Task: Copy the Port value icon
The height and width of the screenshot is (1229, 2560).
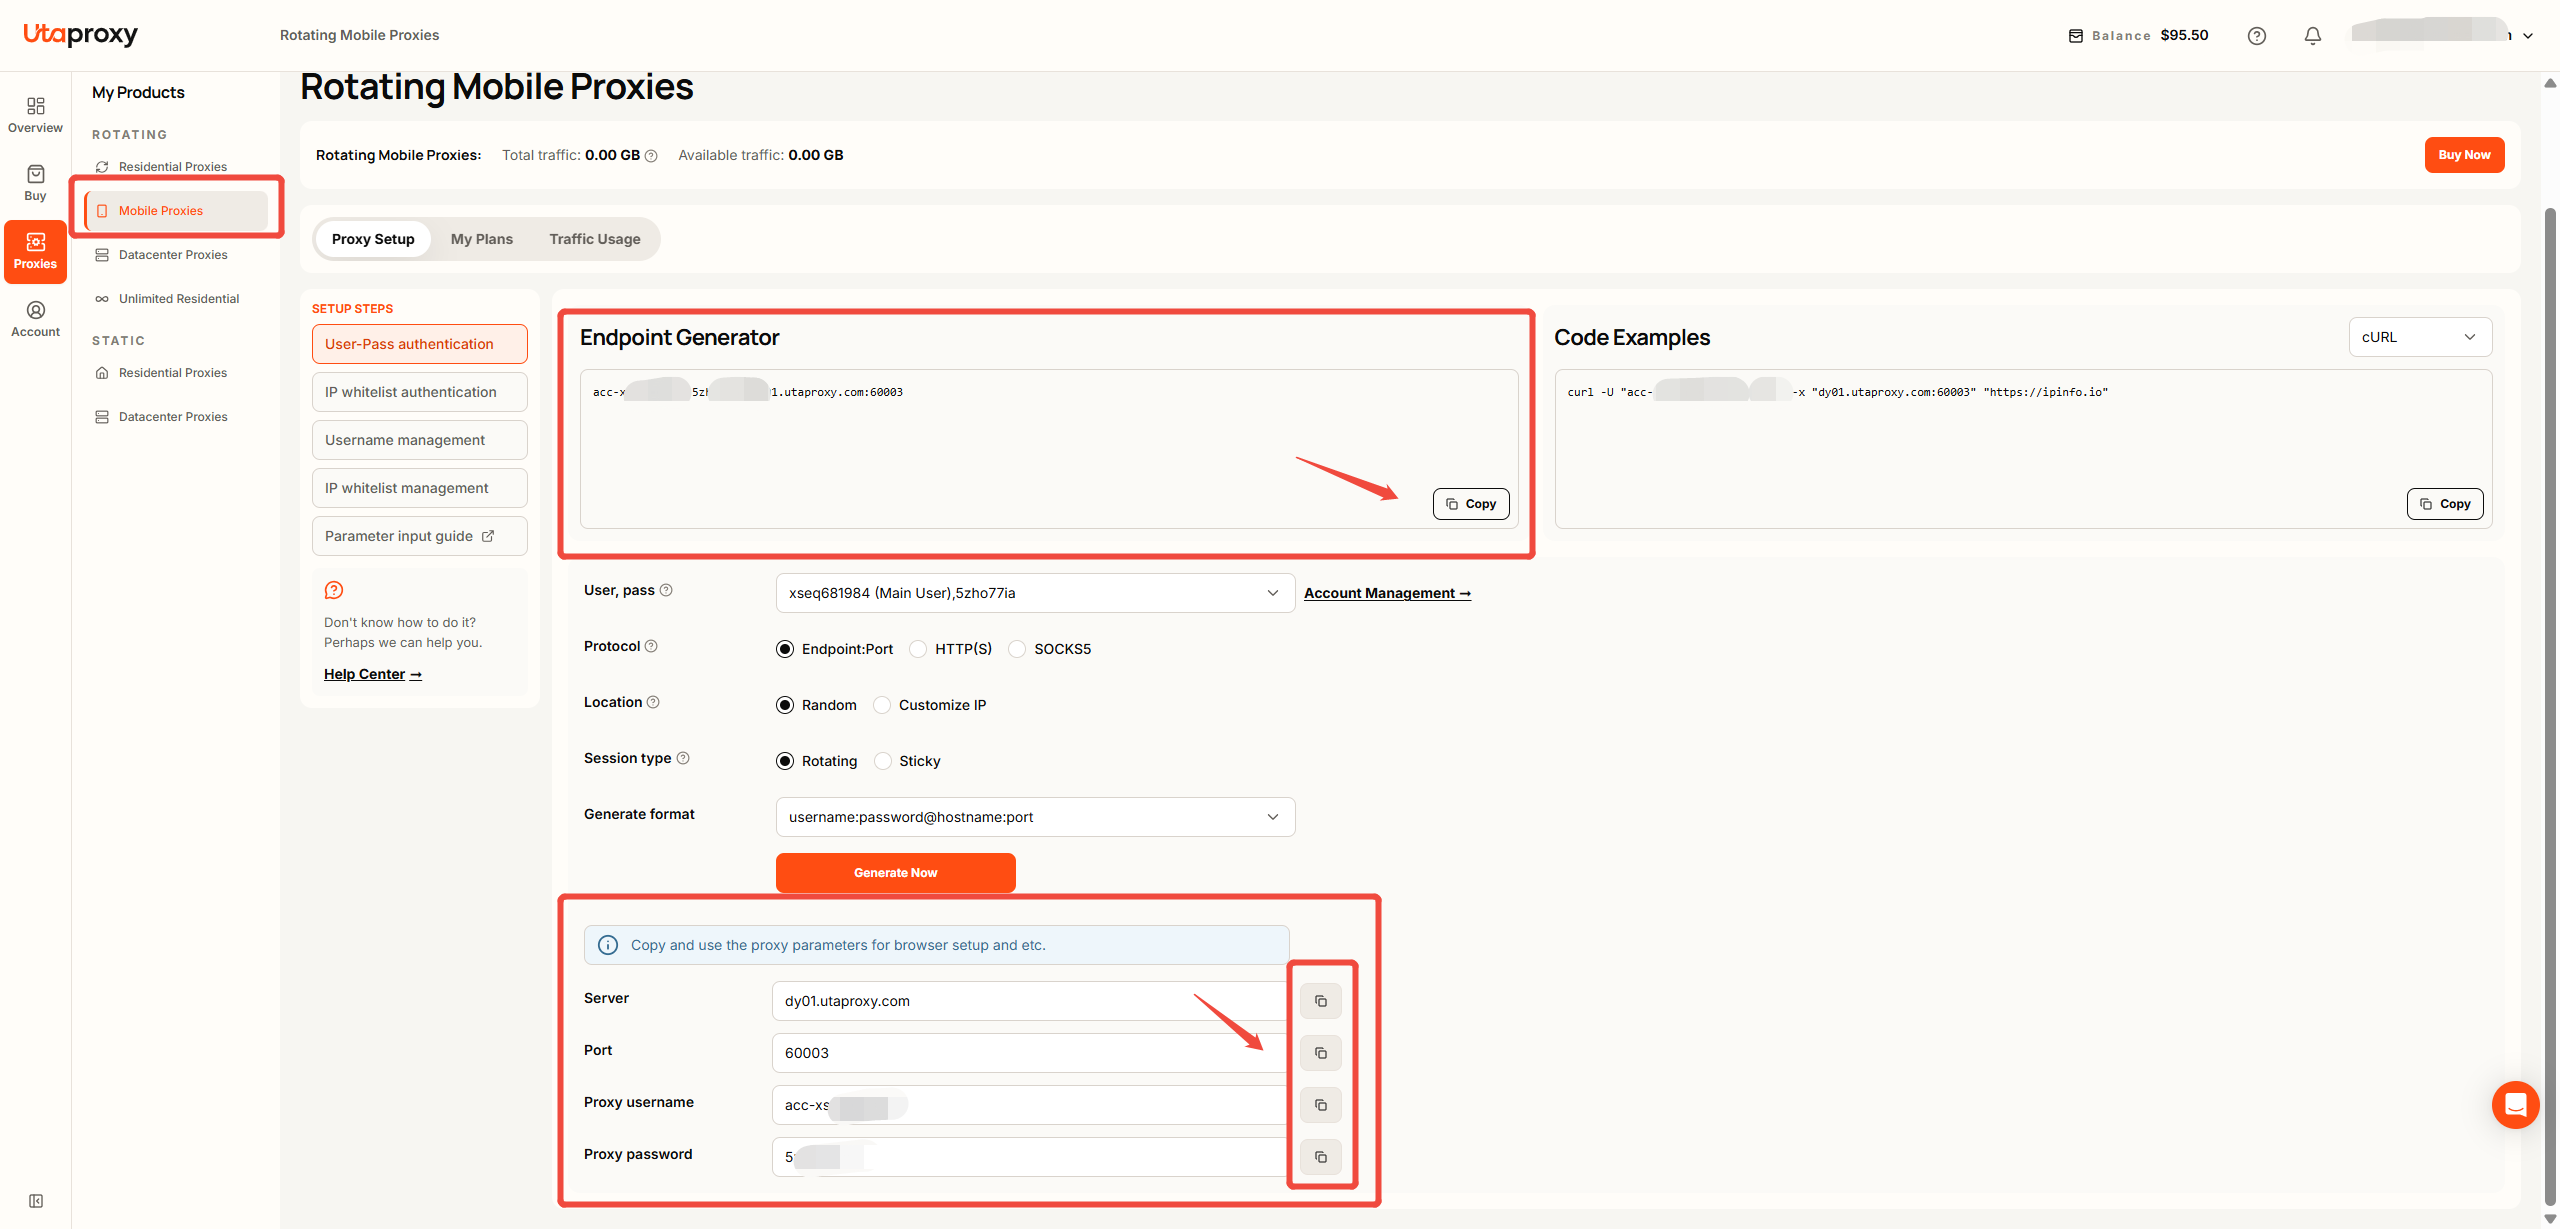Action: point(1320,1053)
